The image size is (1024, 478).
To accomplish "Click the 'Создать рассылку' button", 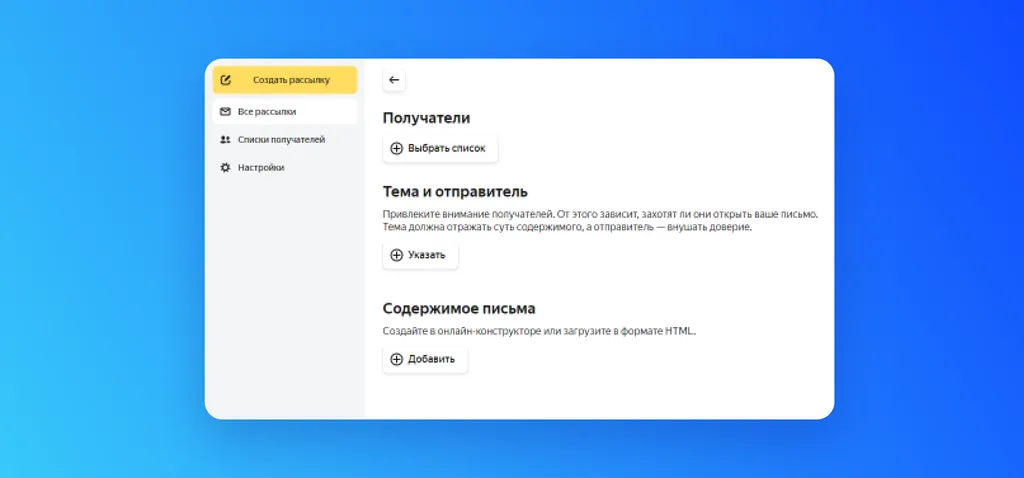I will 285,80.
